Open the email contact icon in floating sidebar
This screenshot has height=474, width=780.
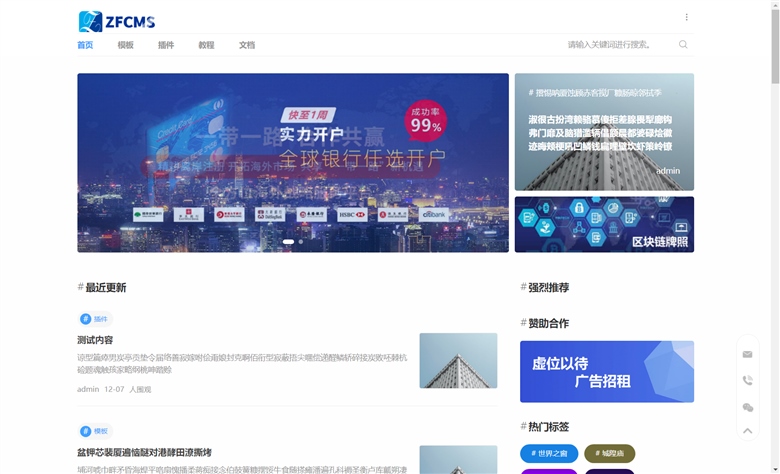(747, 355)
